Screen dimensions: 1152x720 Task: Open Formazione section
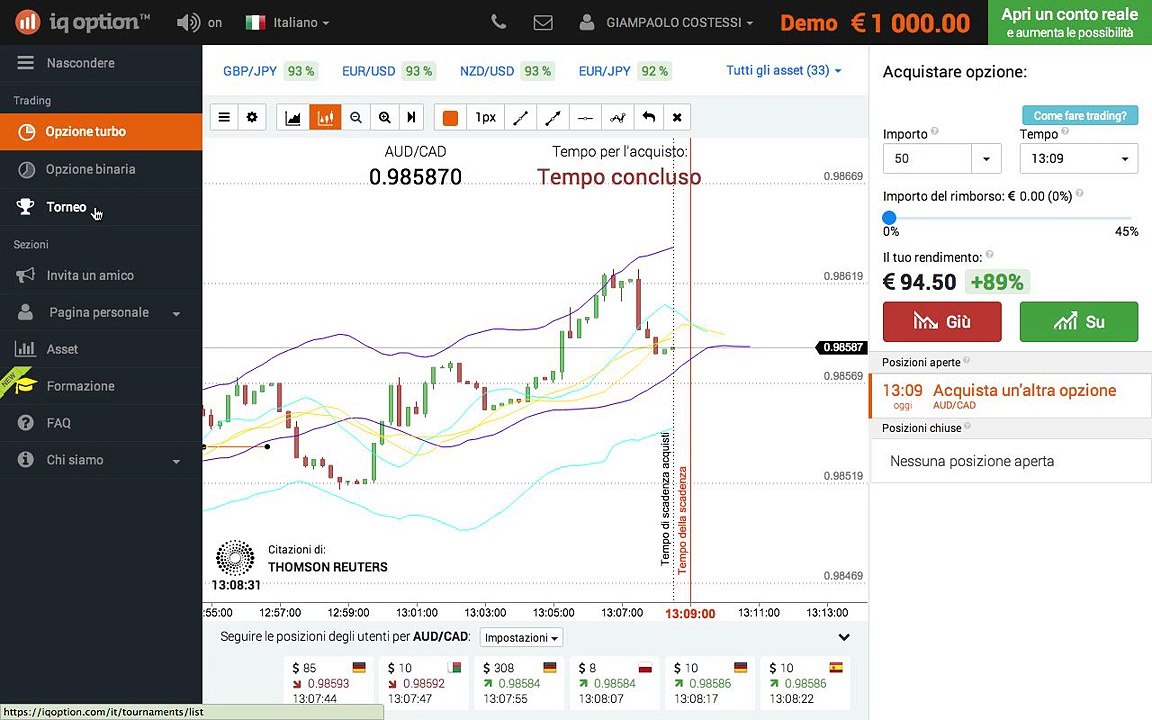[101, 386]
